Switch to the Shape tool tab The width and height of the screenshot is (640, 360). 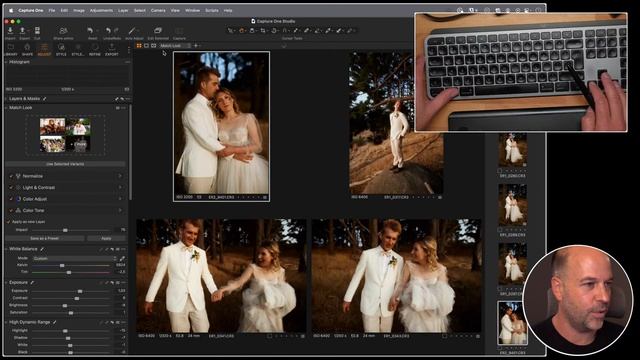pyautogui.click(x=27, y=50)
